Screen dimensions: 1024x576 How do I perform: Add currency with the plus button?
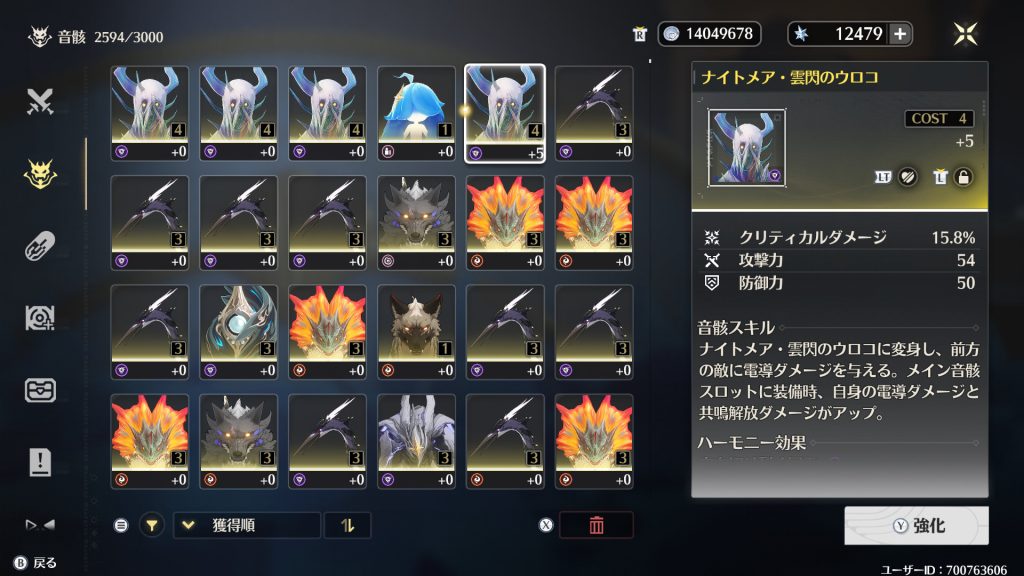click(900, 34)
